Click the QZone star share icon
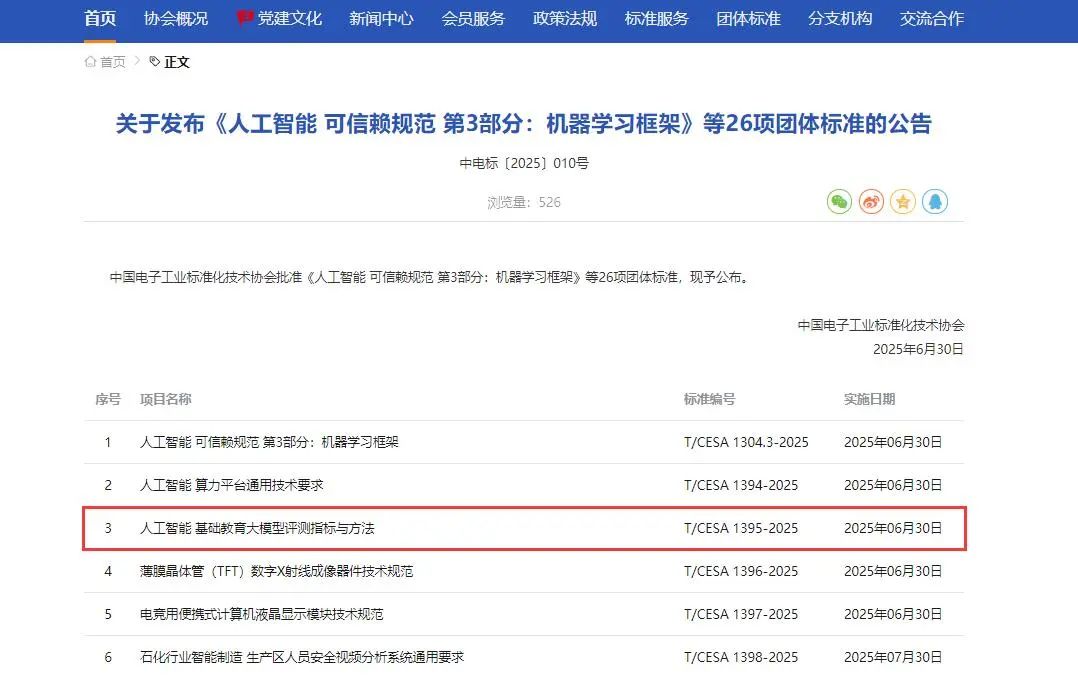Screen dimensions: 1078x677 coord(903,201)
